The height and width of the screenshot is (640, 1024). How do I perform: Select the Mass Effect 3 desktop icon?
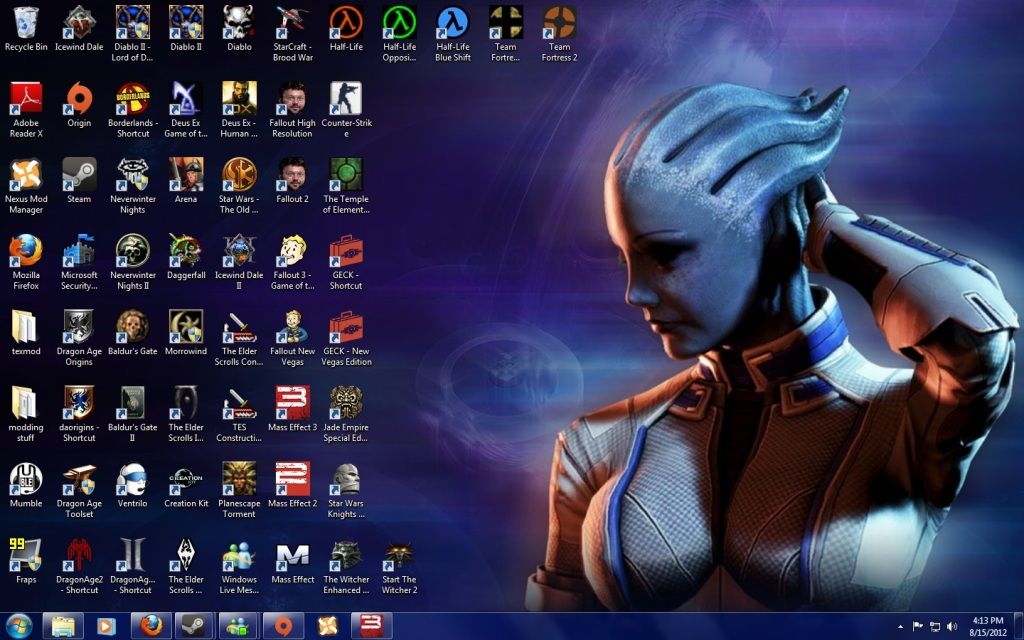coord(292,402)
